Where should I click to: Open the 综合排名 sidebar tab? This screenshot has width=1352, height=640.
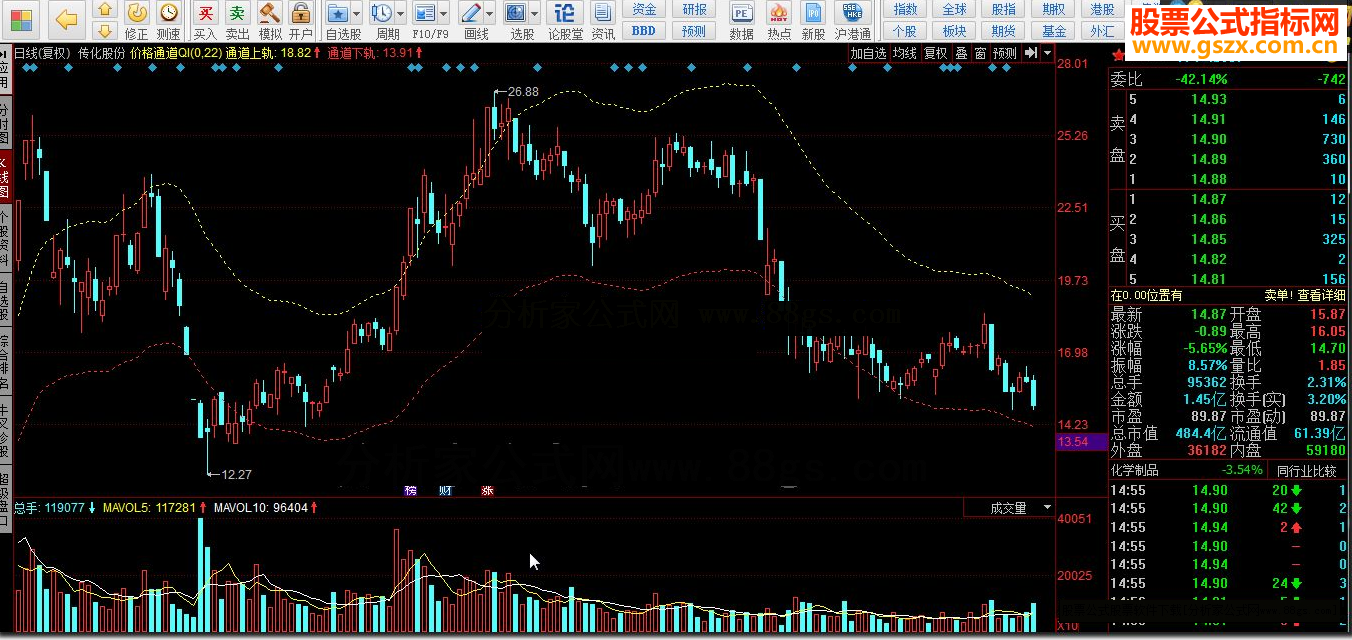click(x=5, y=360)
